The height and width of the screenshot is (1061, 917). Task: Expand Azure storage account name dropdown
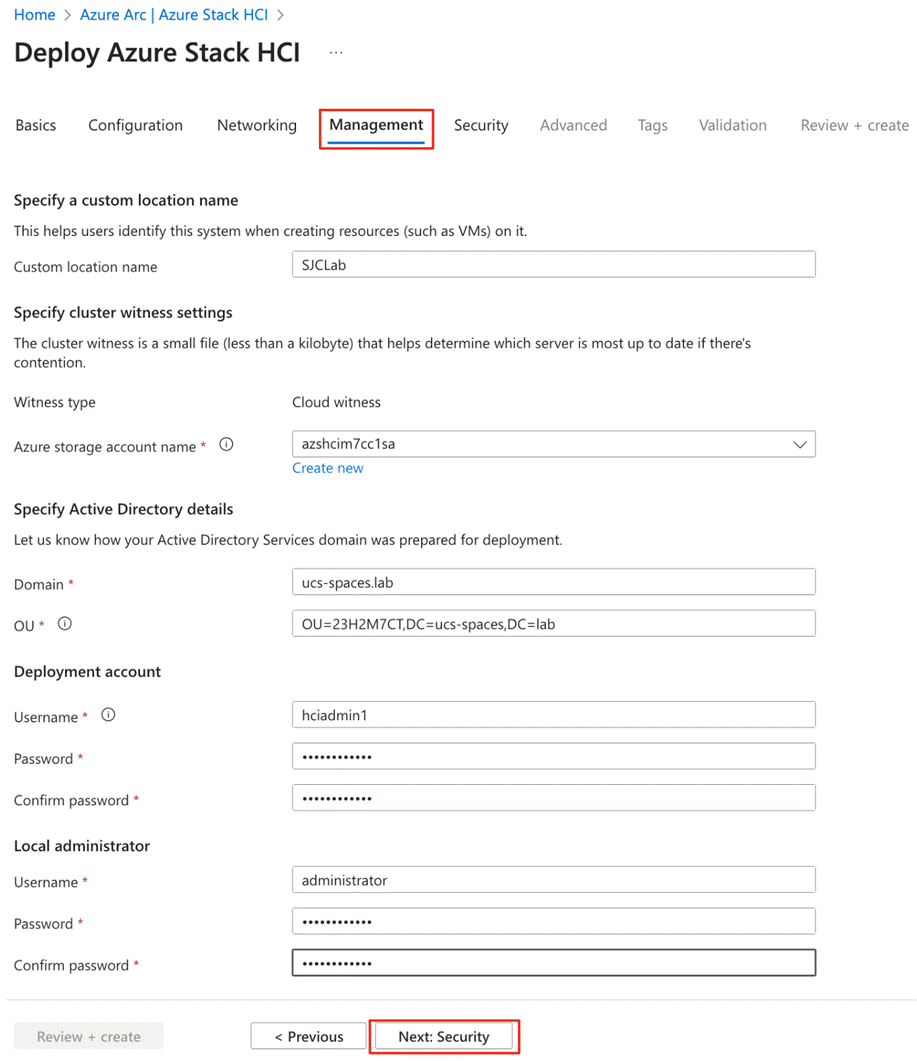[x=799, y=445]
